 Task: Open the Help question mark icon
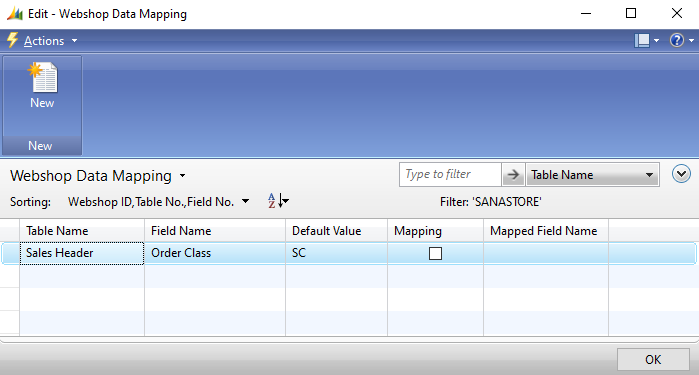676,41
